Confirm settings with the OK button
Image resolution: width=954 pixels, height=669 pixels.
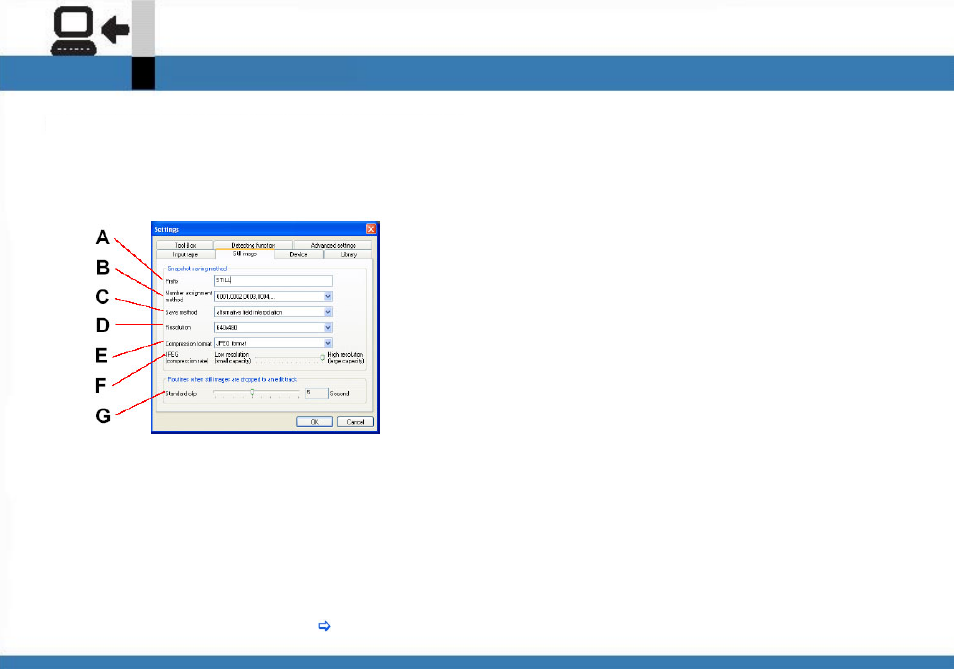(315, 421)
